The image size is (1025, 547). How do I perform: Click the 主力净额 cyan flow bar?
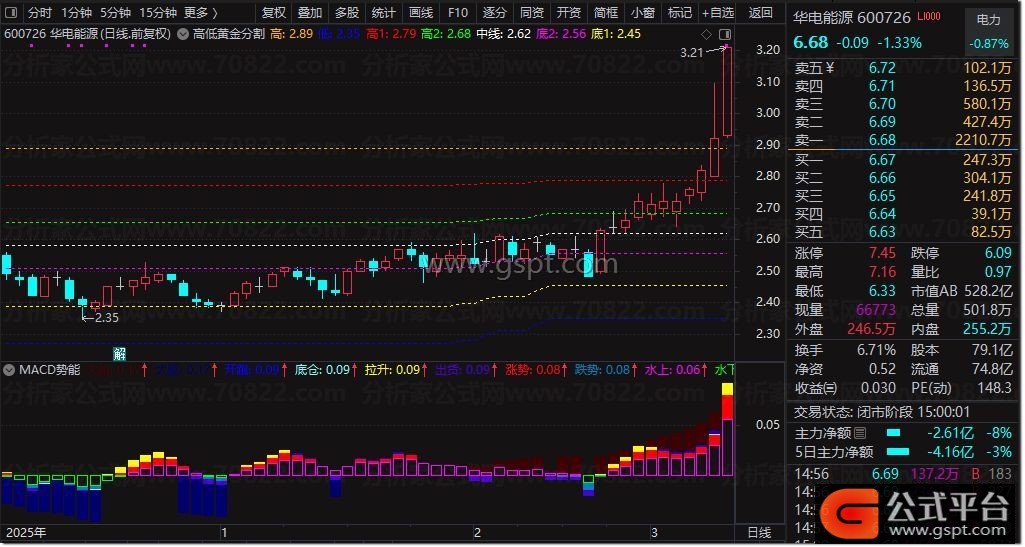[893, 433]
